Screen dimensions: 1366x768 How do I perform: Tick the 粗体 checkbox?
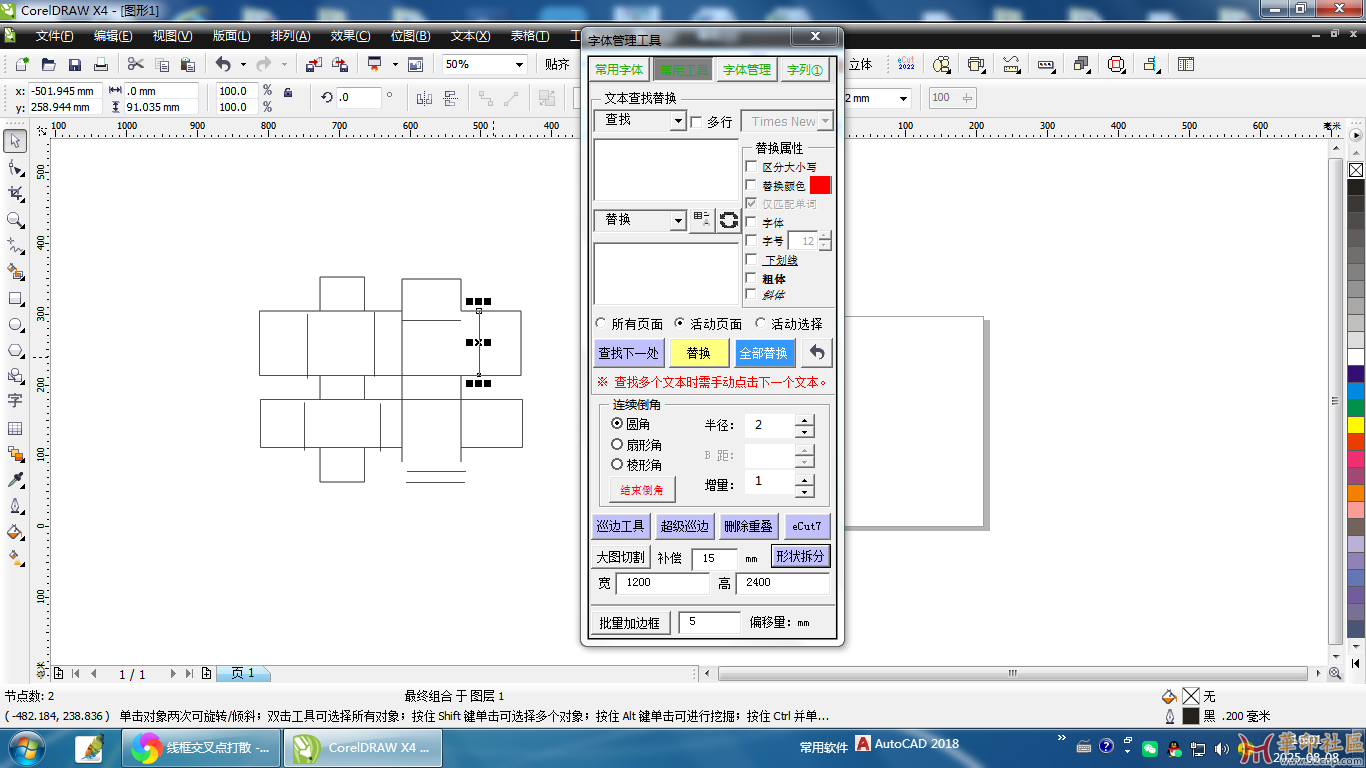click(751, 278)
